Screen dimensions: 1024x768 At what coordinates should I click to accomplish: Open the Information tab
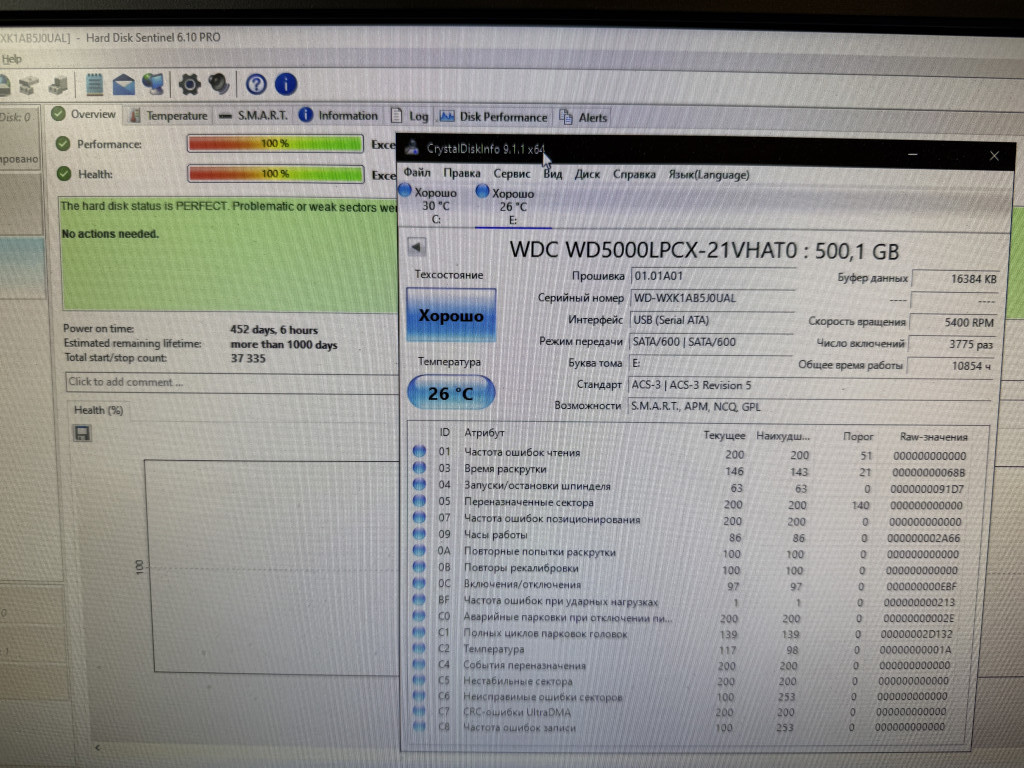(x=338, y=116)
